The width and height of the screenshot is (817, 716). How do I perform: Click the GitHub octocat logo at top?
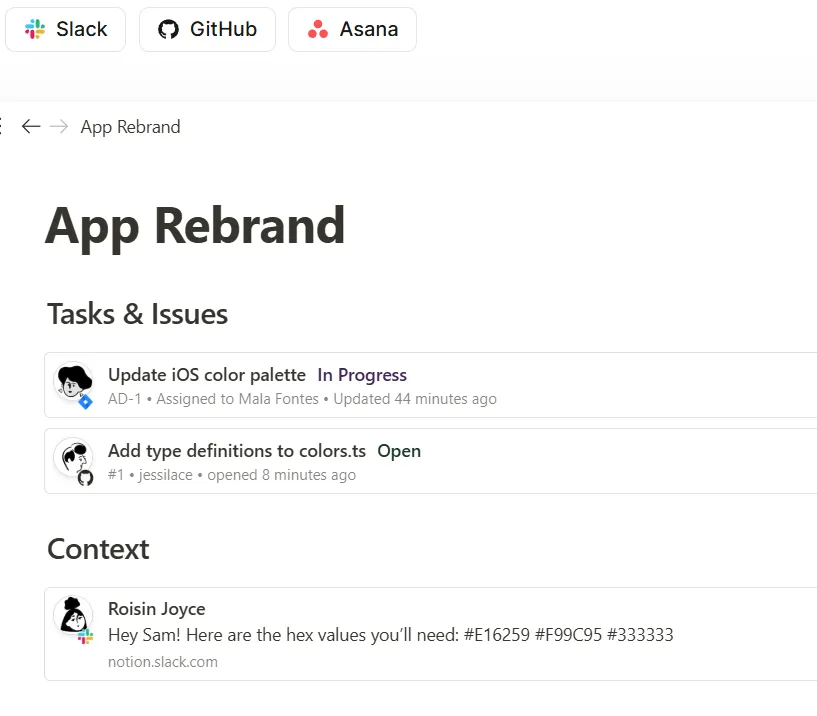click(169, 29)
